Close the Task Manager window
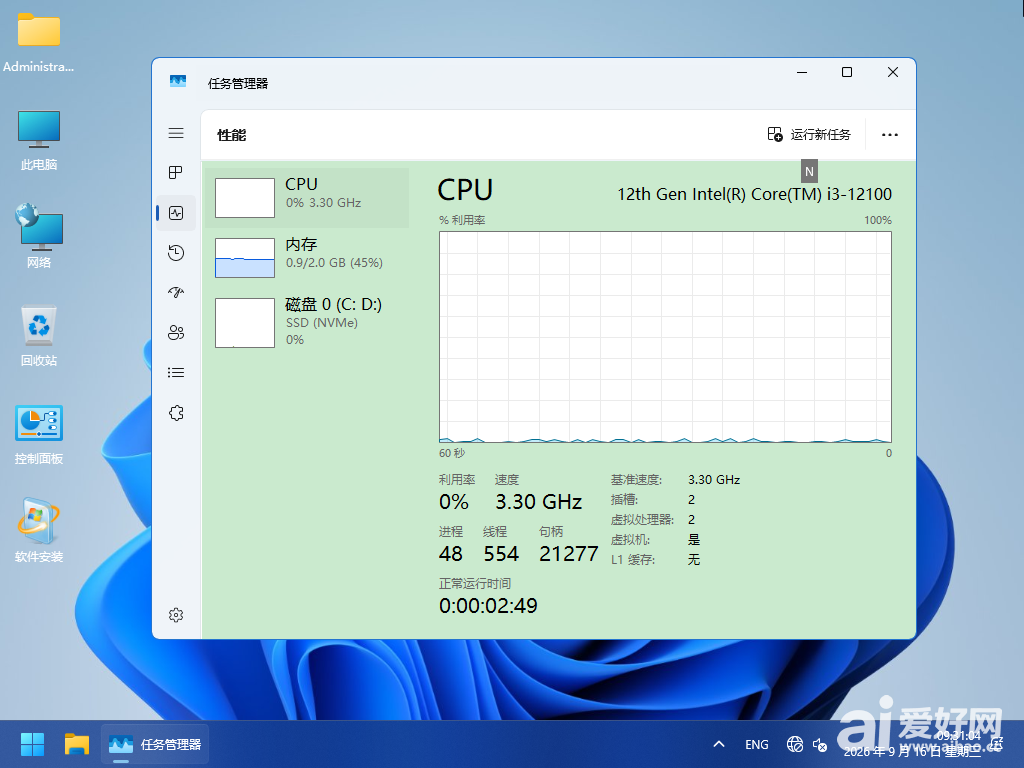This screenshot has height=768, width=1024. pos(893,72)
